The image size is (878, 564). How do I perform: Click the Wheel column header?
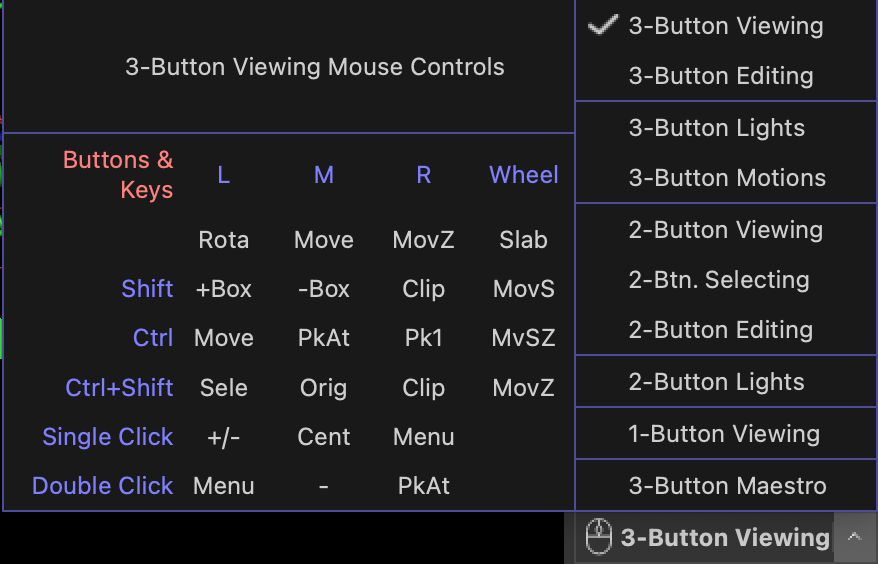click(523, 175)
